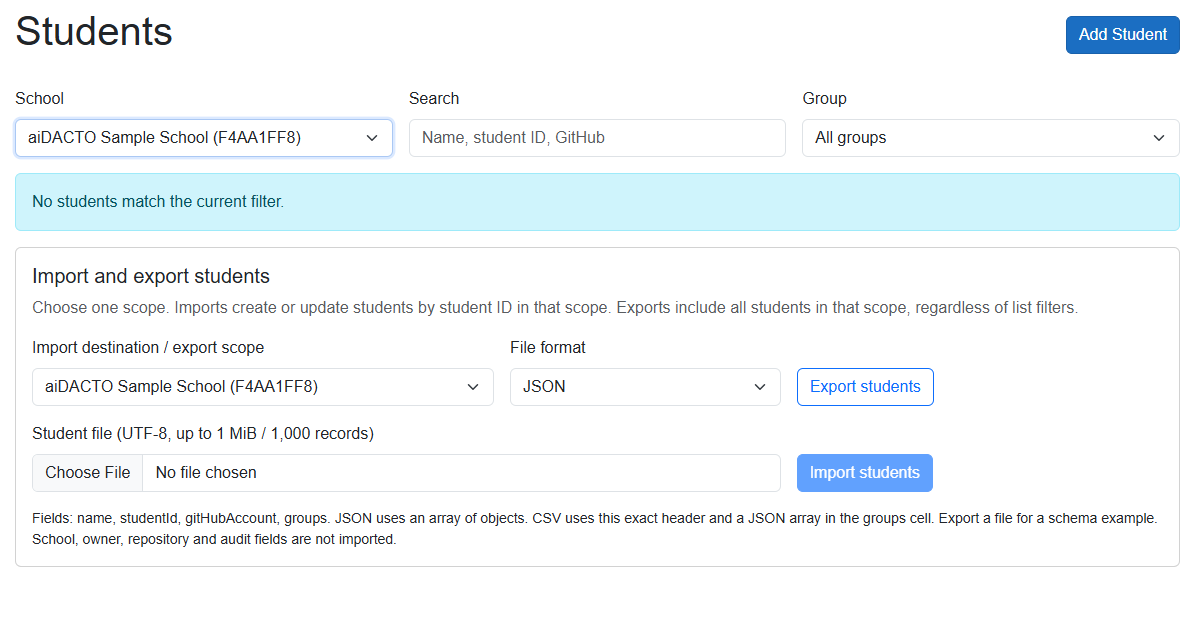
Task: Click the Import students button
Action: pyautogui.click(x=864, y=472)
